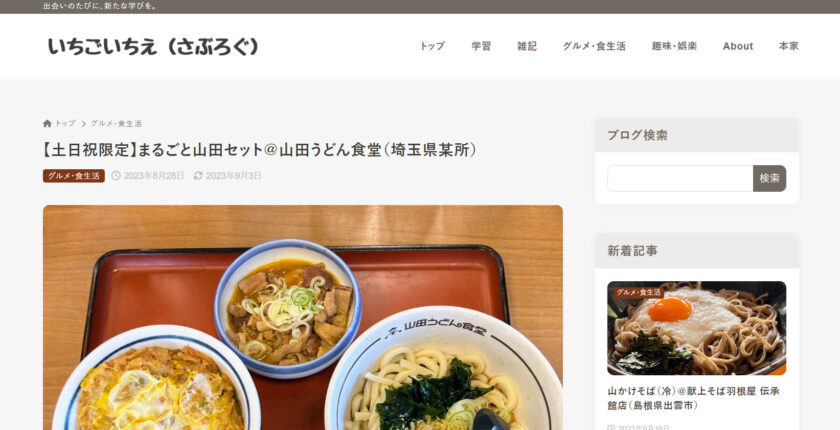Click グルメ・食生活 breadcrumb link
The width and height of the screenshot is (840, 430).
[x=116, y=124]
